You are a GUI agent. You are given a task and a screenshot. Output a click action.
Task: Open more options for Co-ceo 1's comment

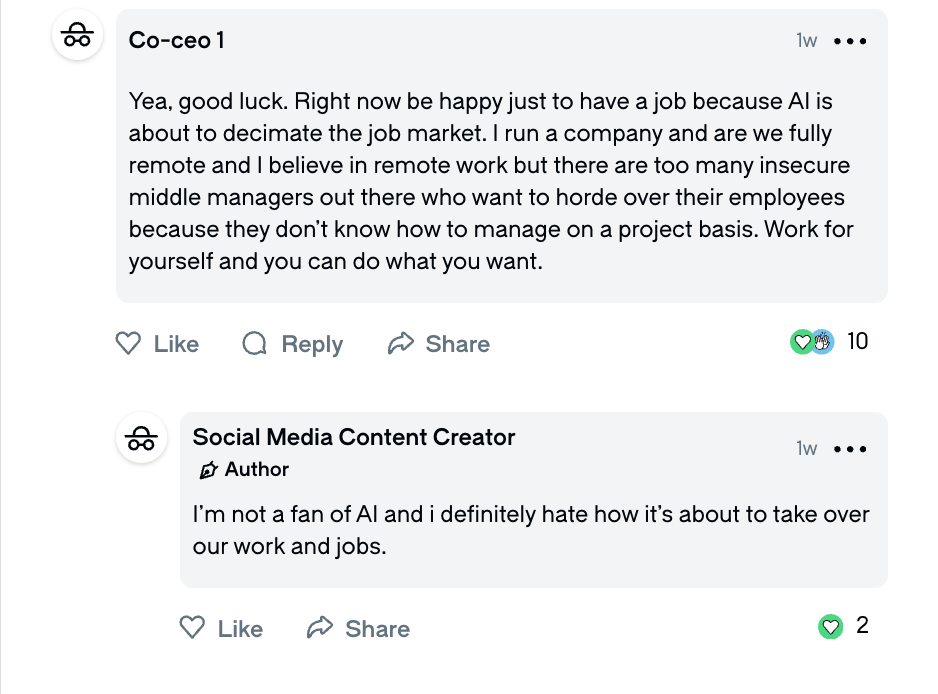click(x=850, y=41)
